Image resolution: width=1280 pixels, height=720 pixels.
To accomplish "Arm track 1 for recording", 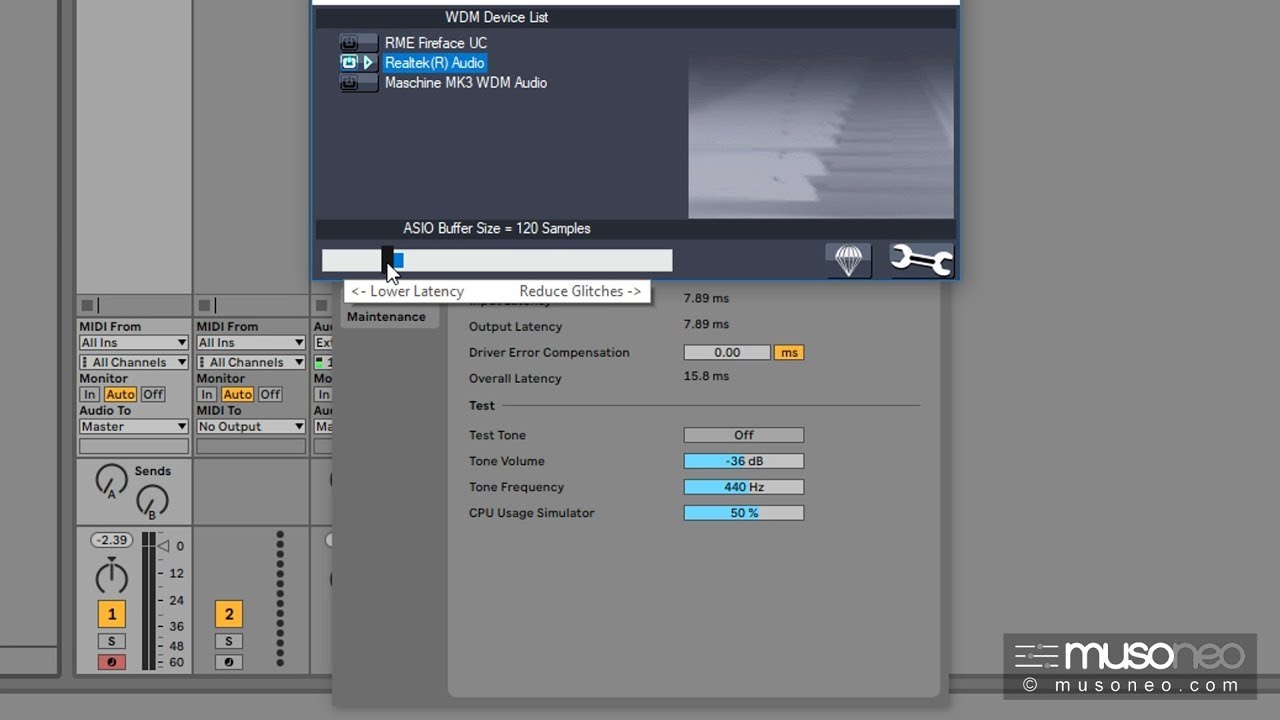I will pyautogui.click(x=111, y=662).
